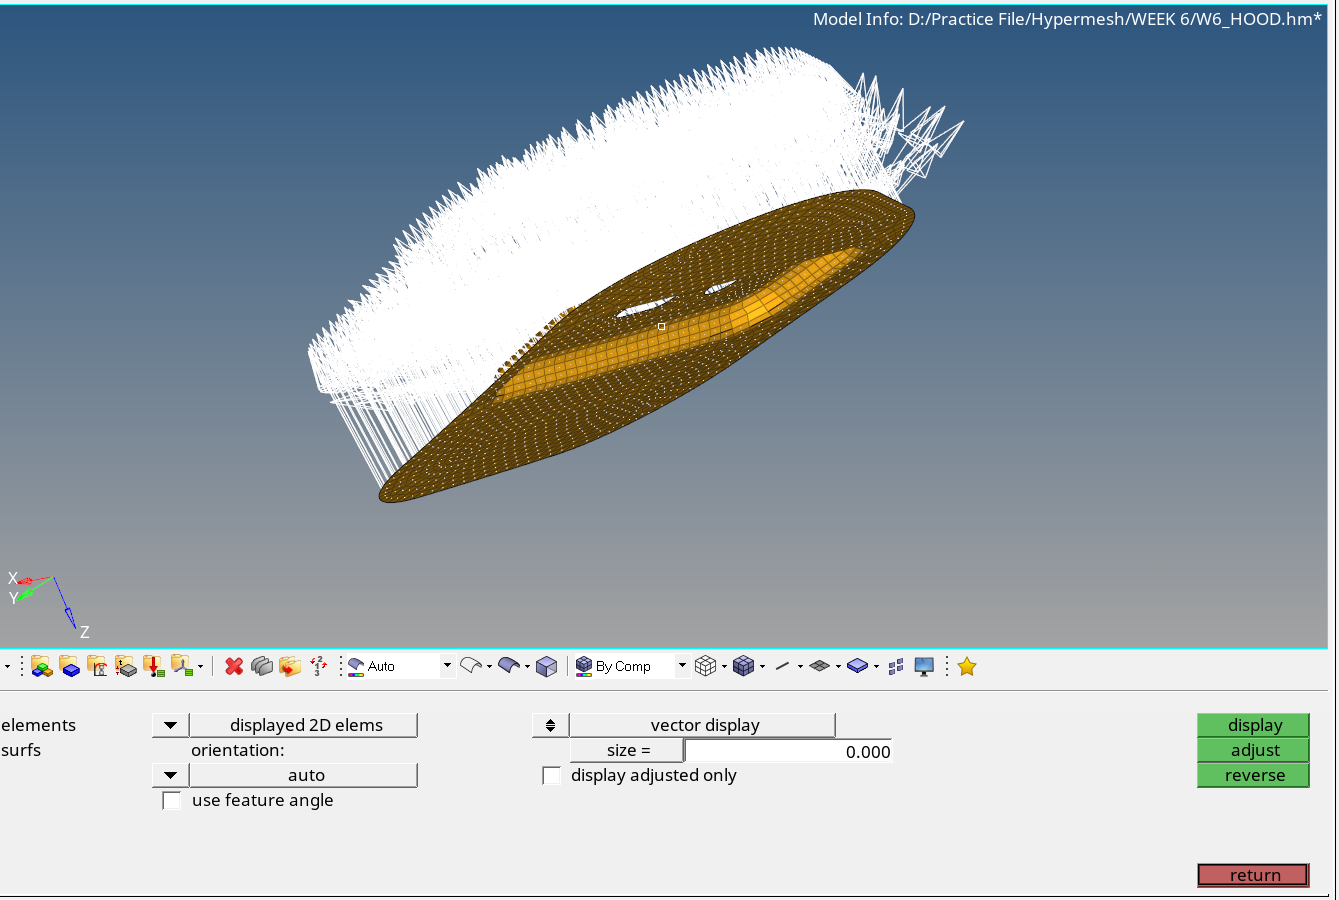Expand the orientation auto dropdown arrow

pos(170,776)
